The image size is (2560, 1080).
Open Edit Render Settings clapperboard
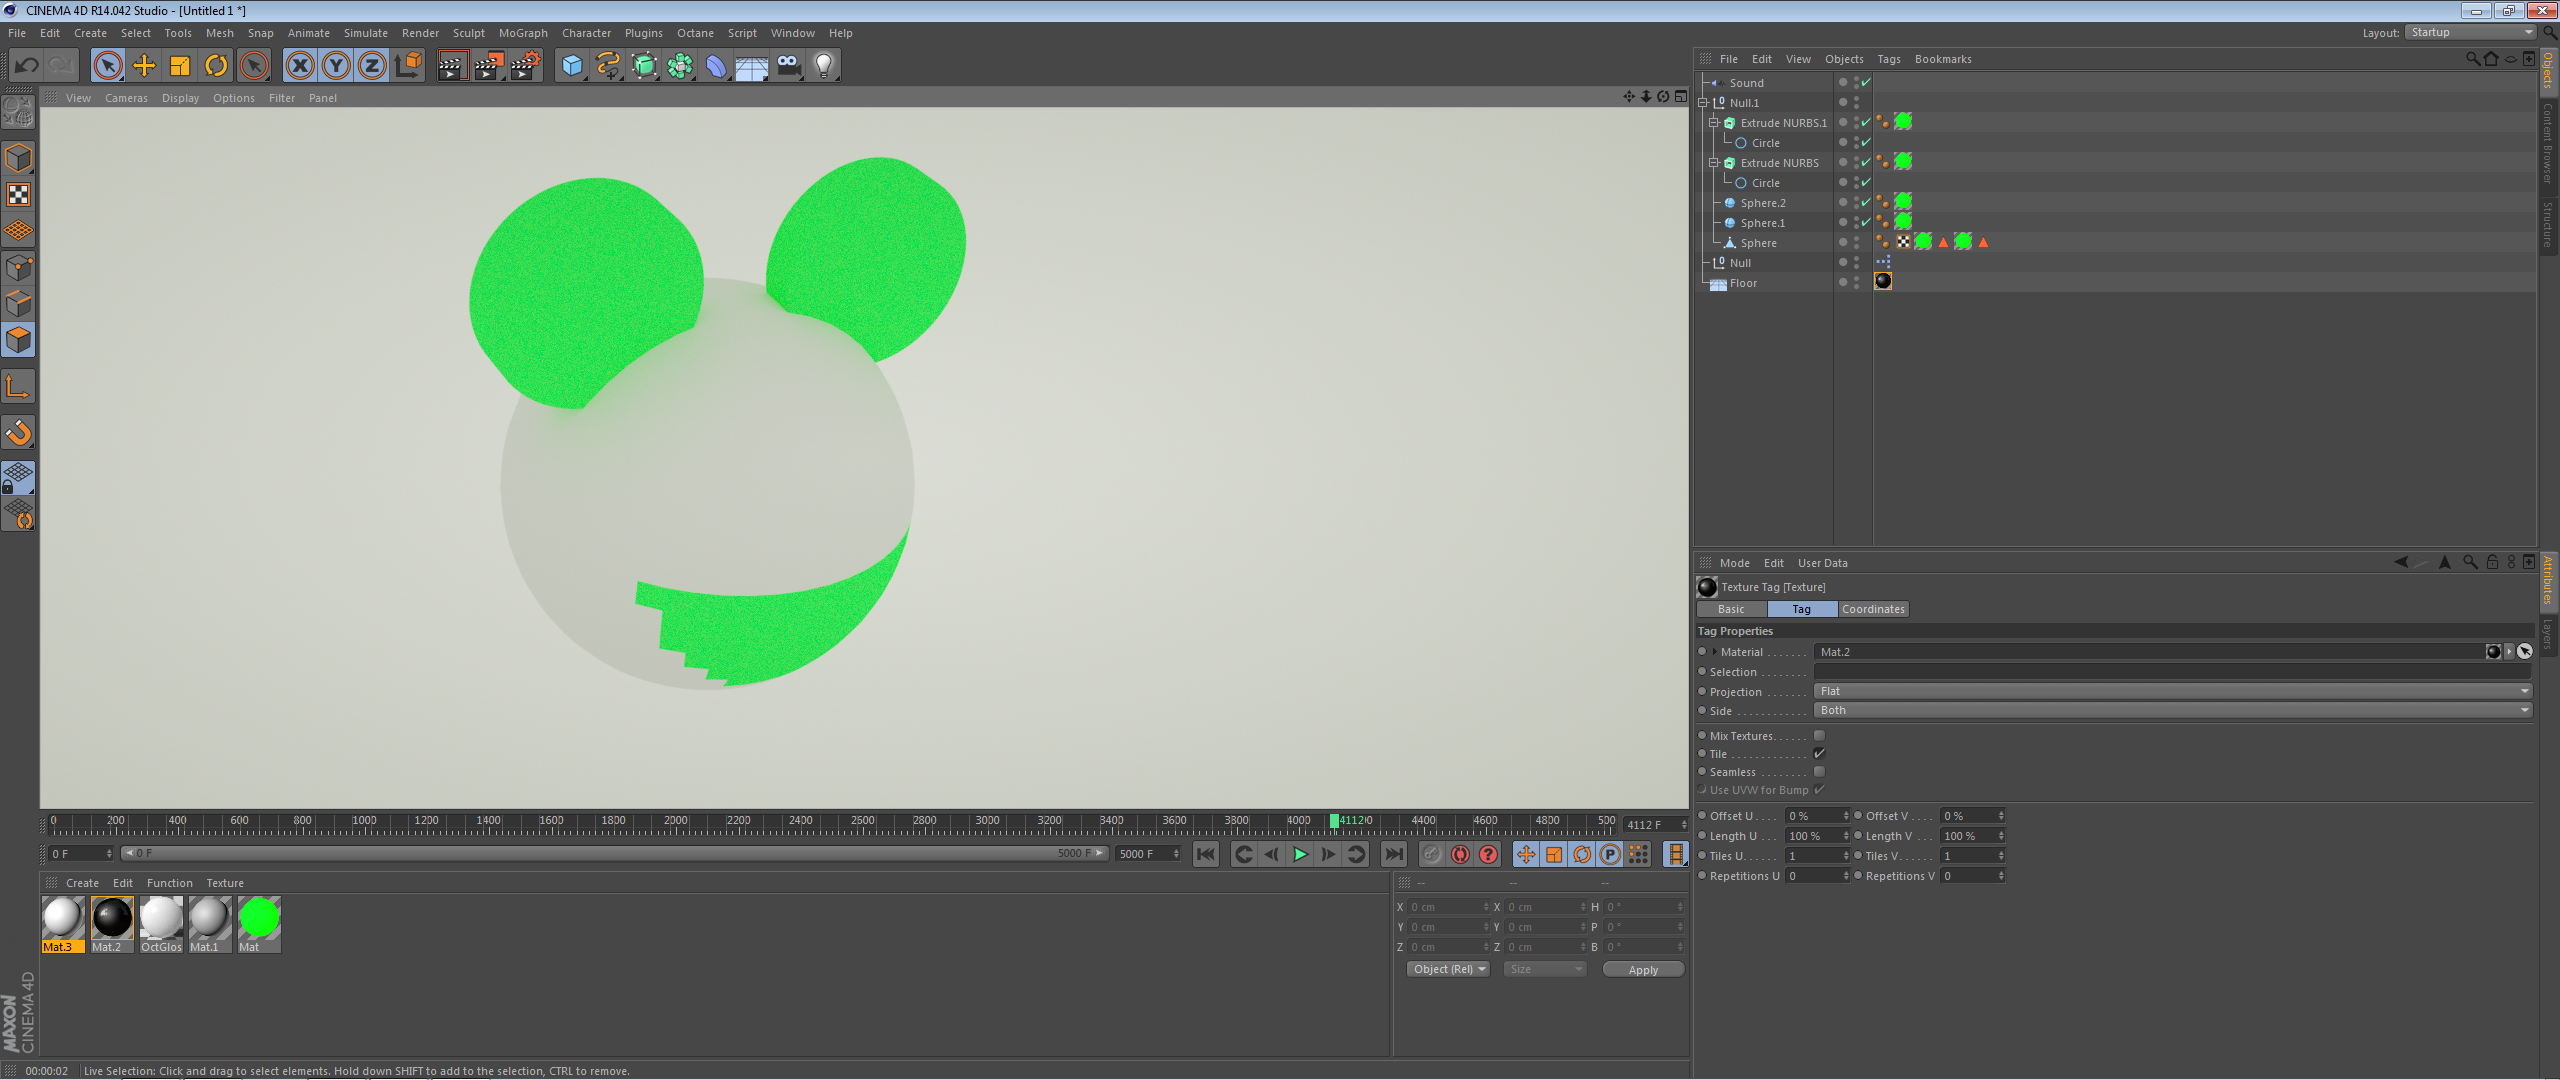(525, 66)
